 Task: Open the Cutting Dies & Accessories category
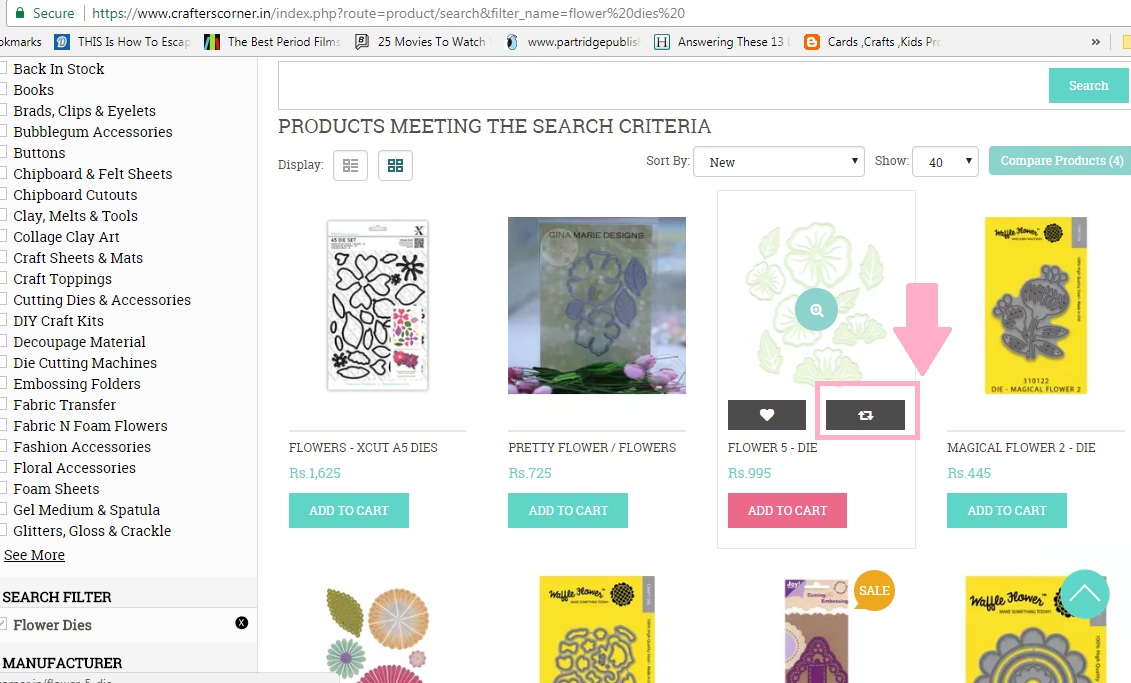(x=101, y=299)
